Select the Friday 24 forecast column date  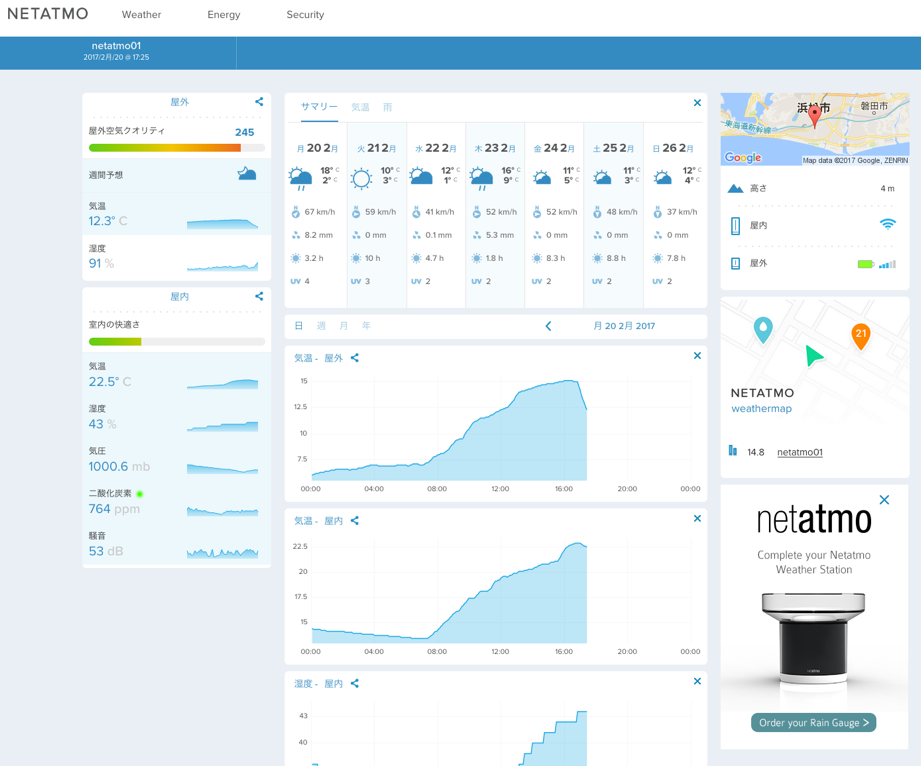[554, 148]
